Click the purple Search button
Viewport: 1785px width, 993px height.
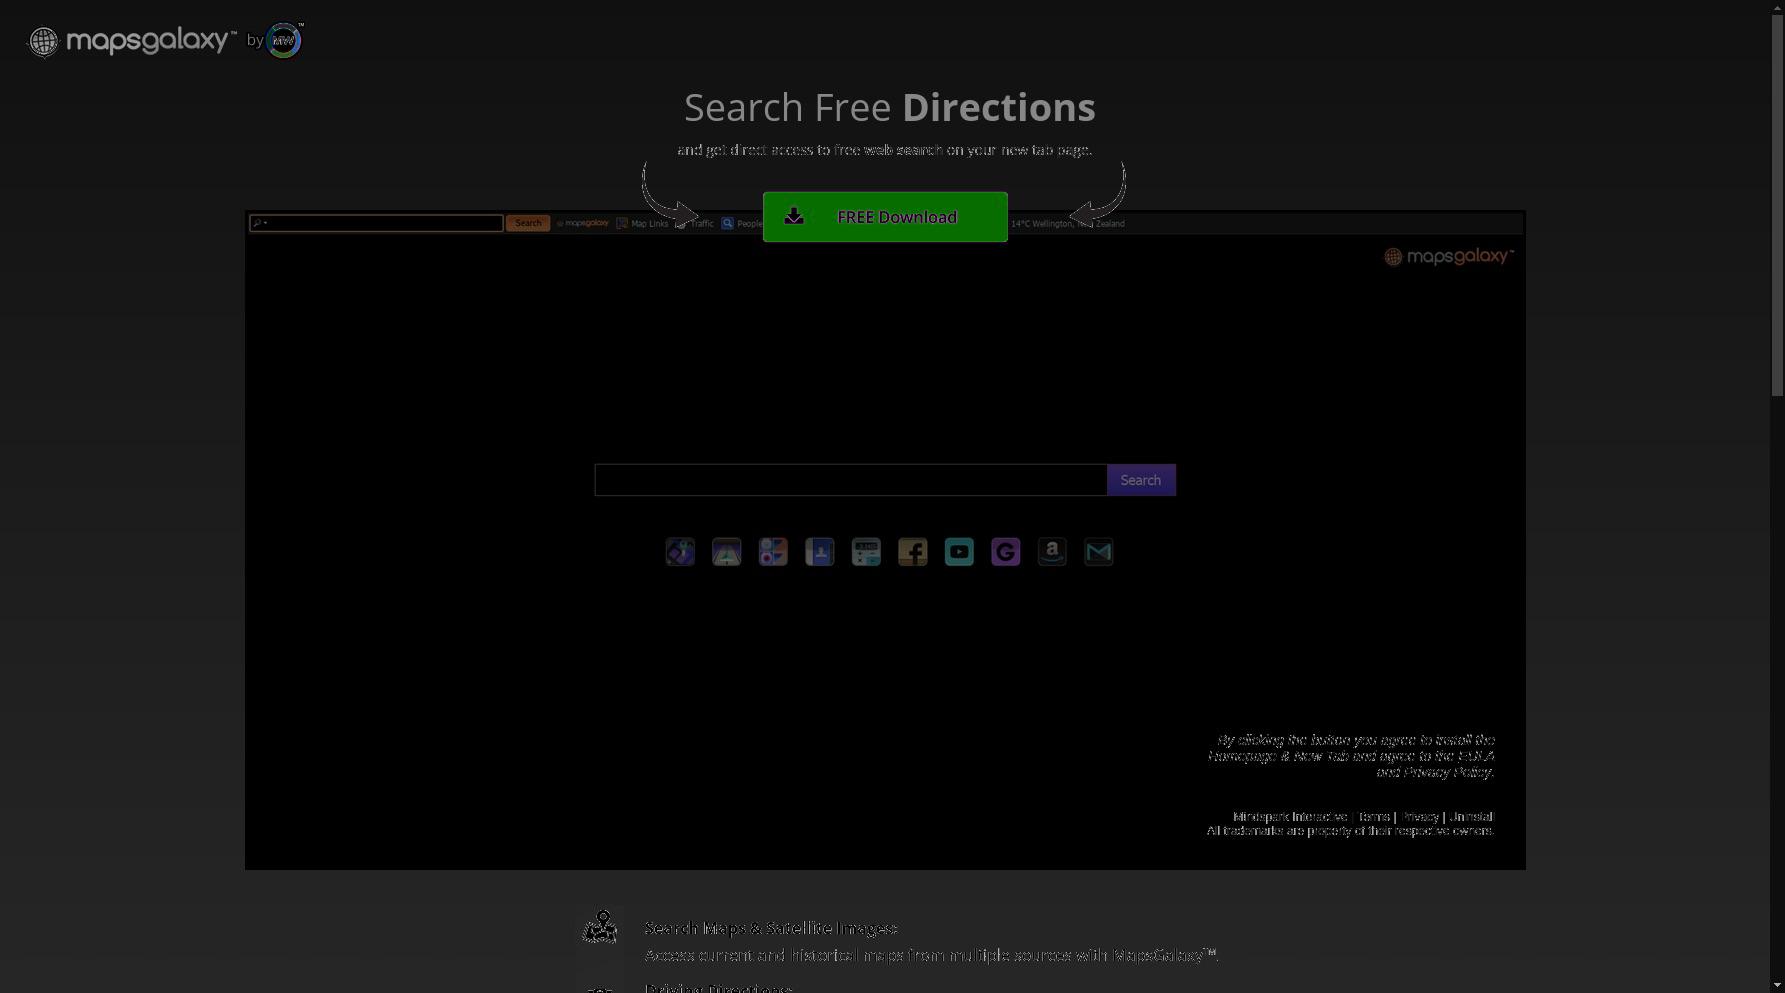click(x=1141, y=480)
